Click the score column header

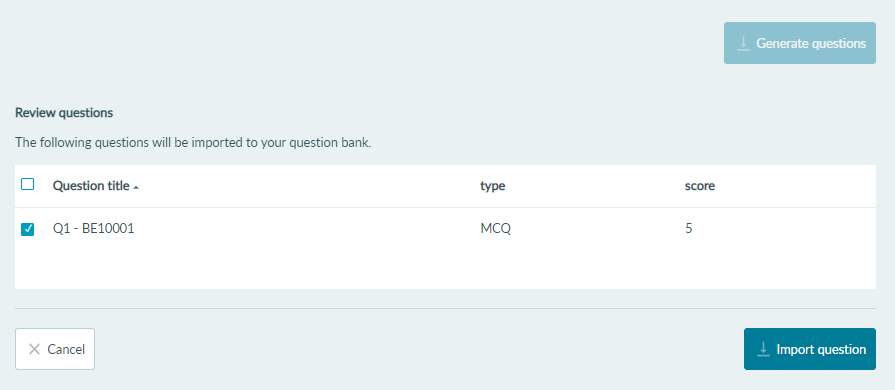click(x=700, y=186)
